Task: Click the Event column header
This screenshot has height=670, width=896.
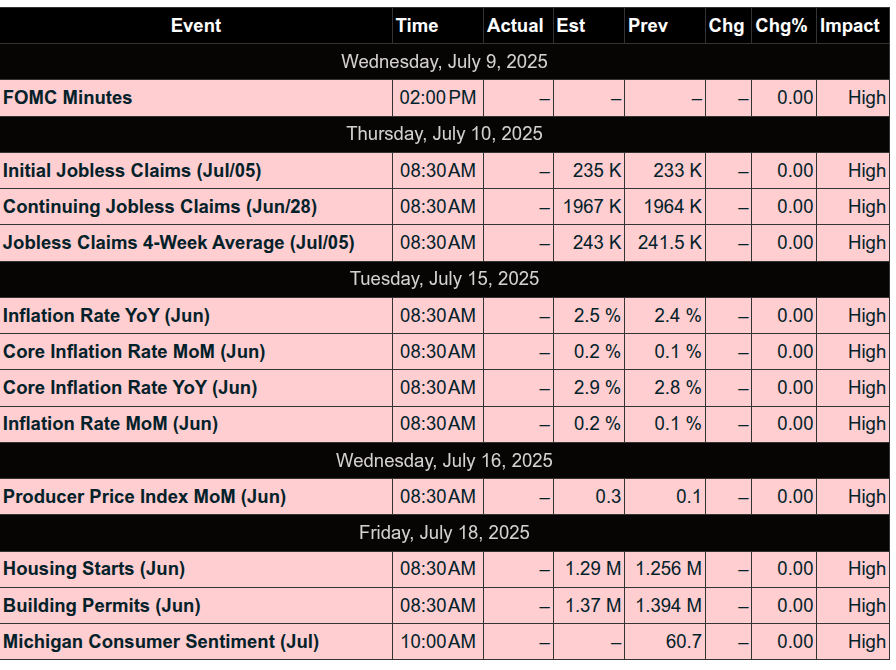Action: 196,26
